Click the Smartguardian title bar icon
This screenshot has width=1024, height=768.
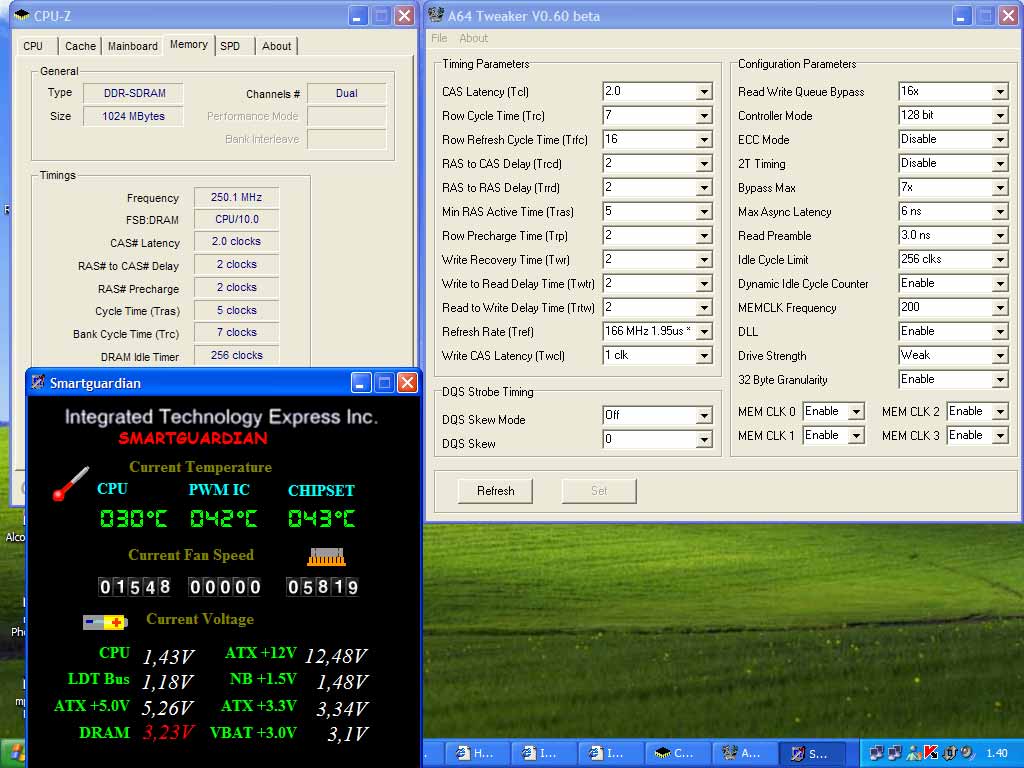(38, 382)
